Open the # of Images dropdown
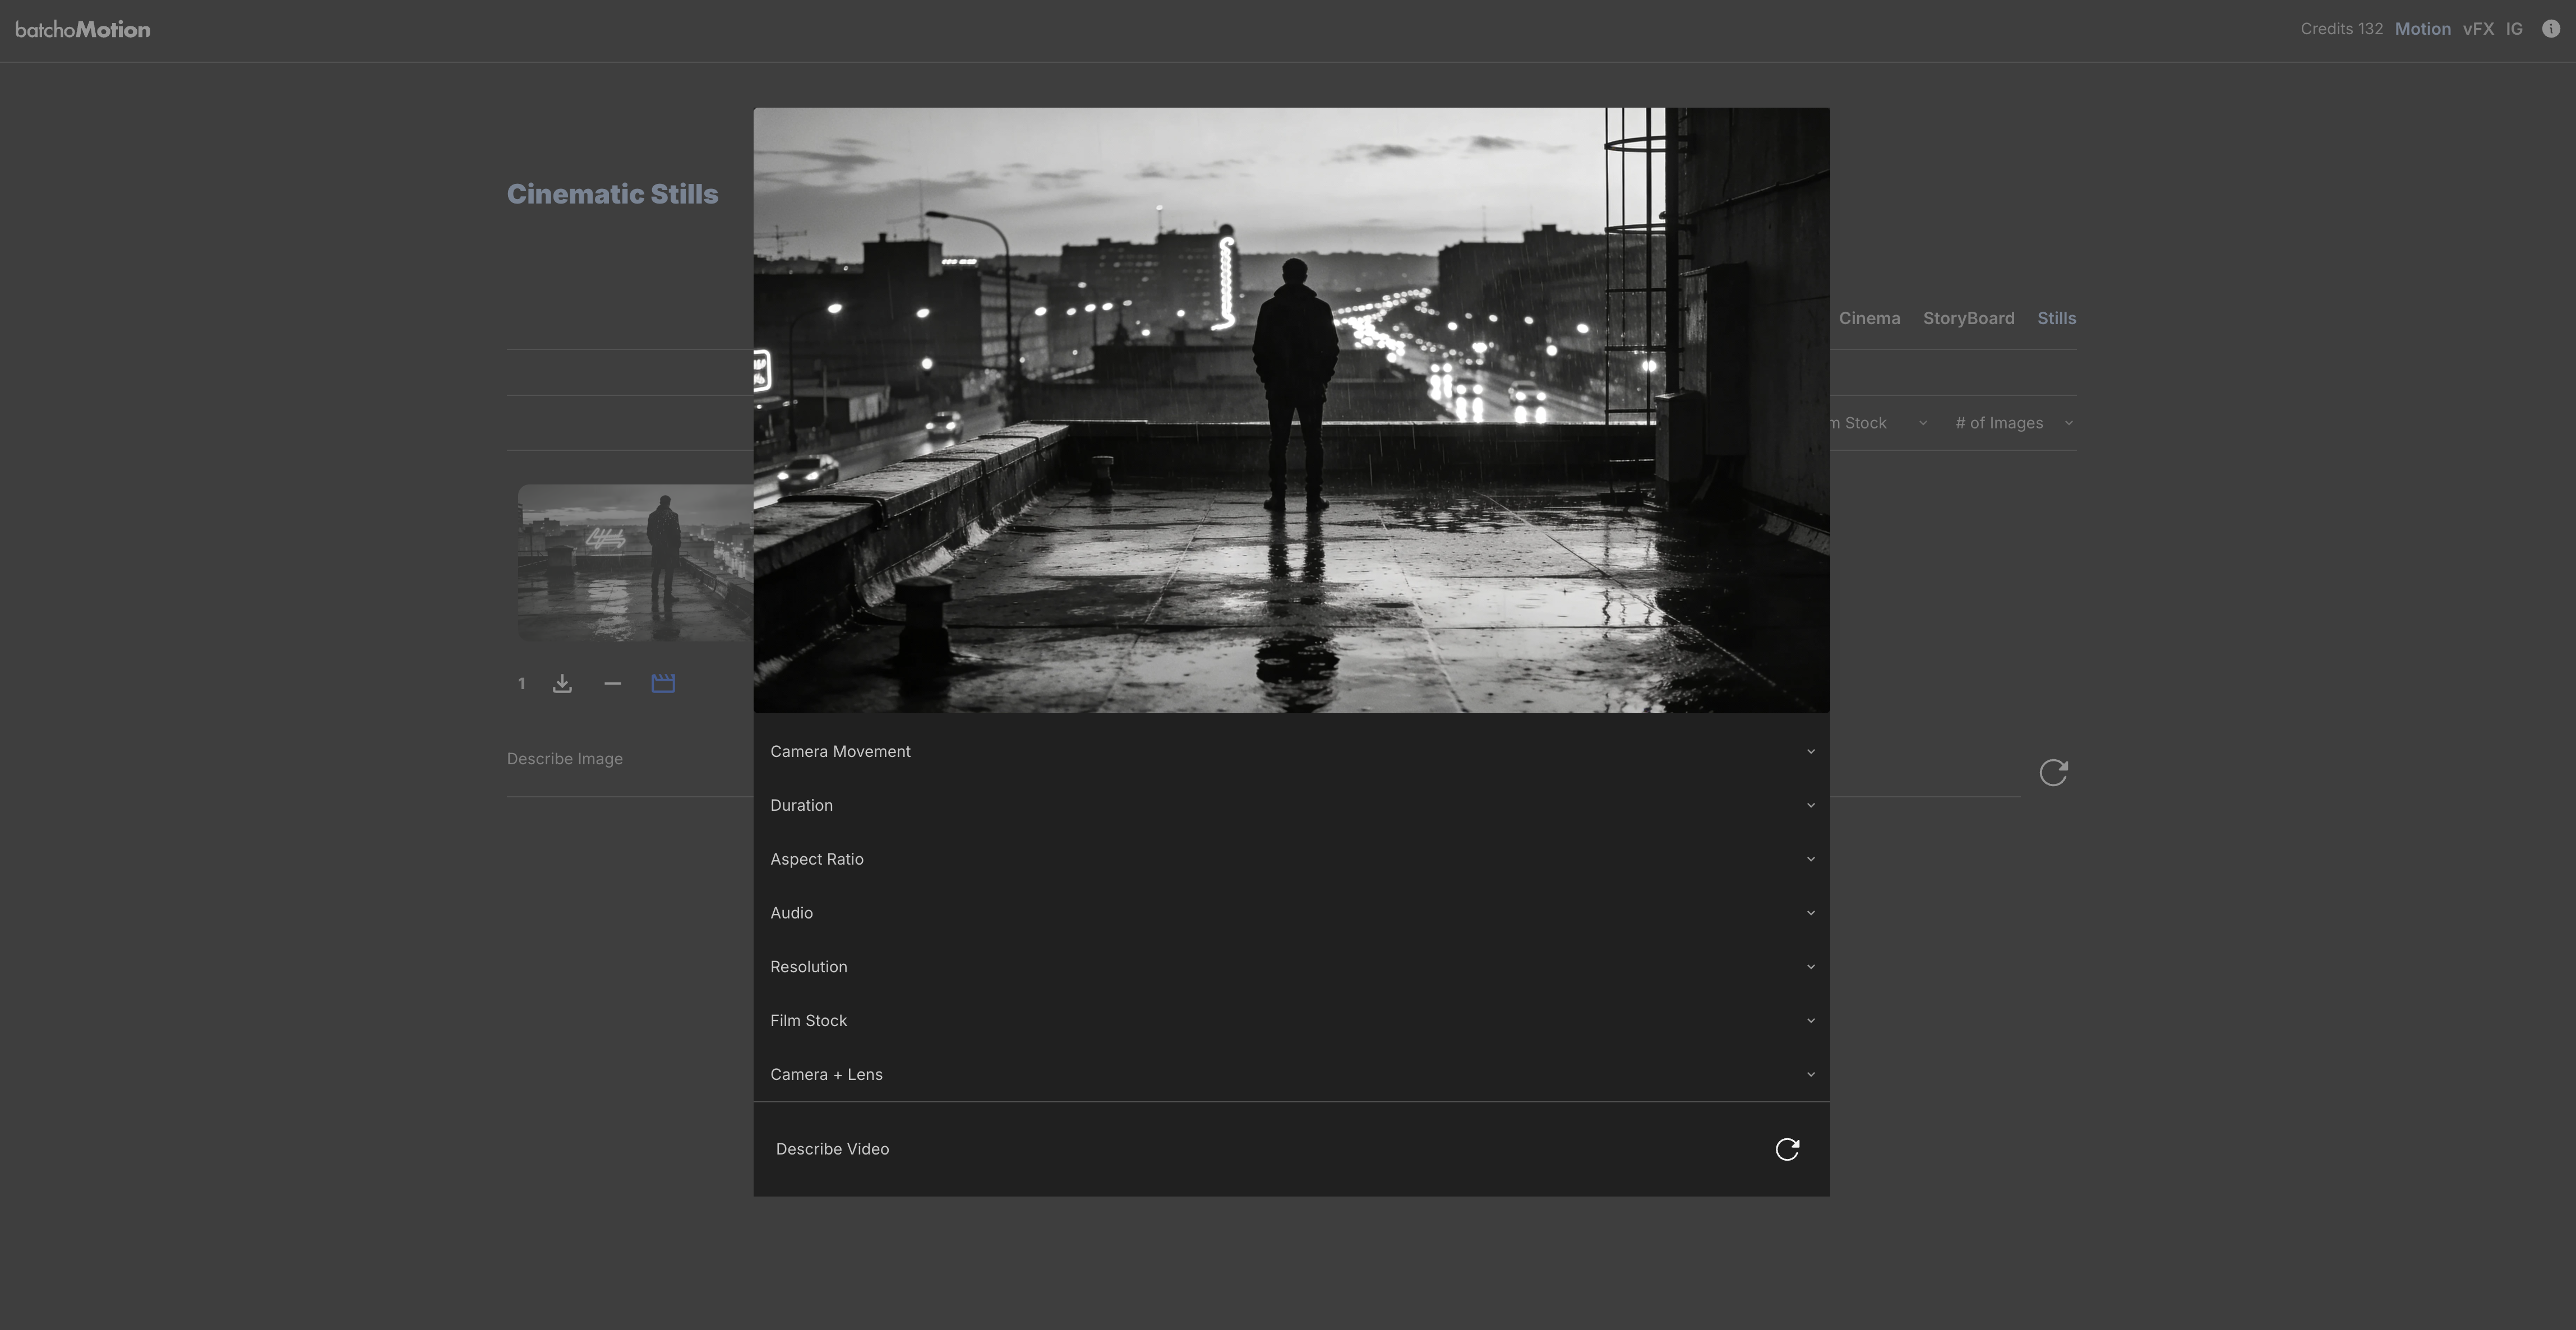This screenshot has height=1330, width=2576. (x=2012, y=422)
